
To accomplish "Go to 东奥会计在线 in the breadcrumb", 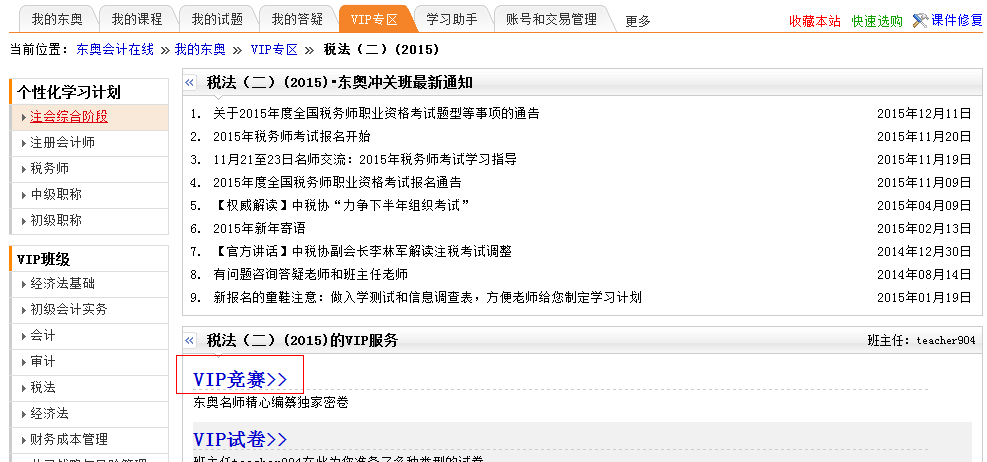I will (x=116, y=49).
